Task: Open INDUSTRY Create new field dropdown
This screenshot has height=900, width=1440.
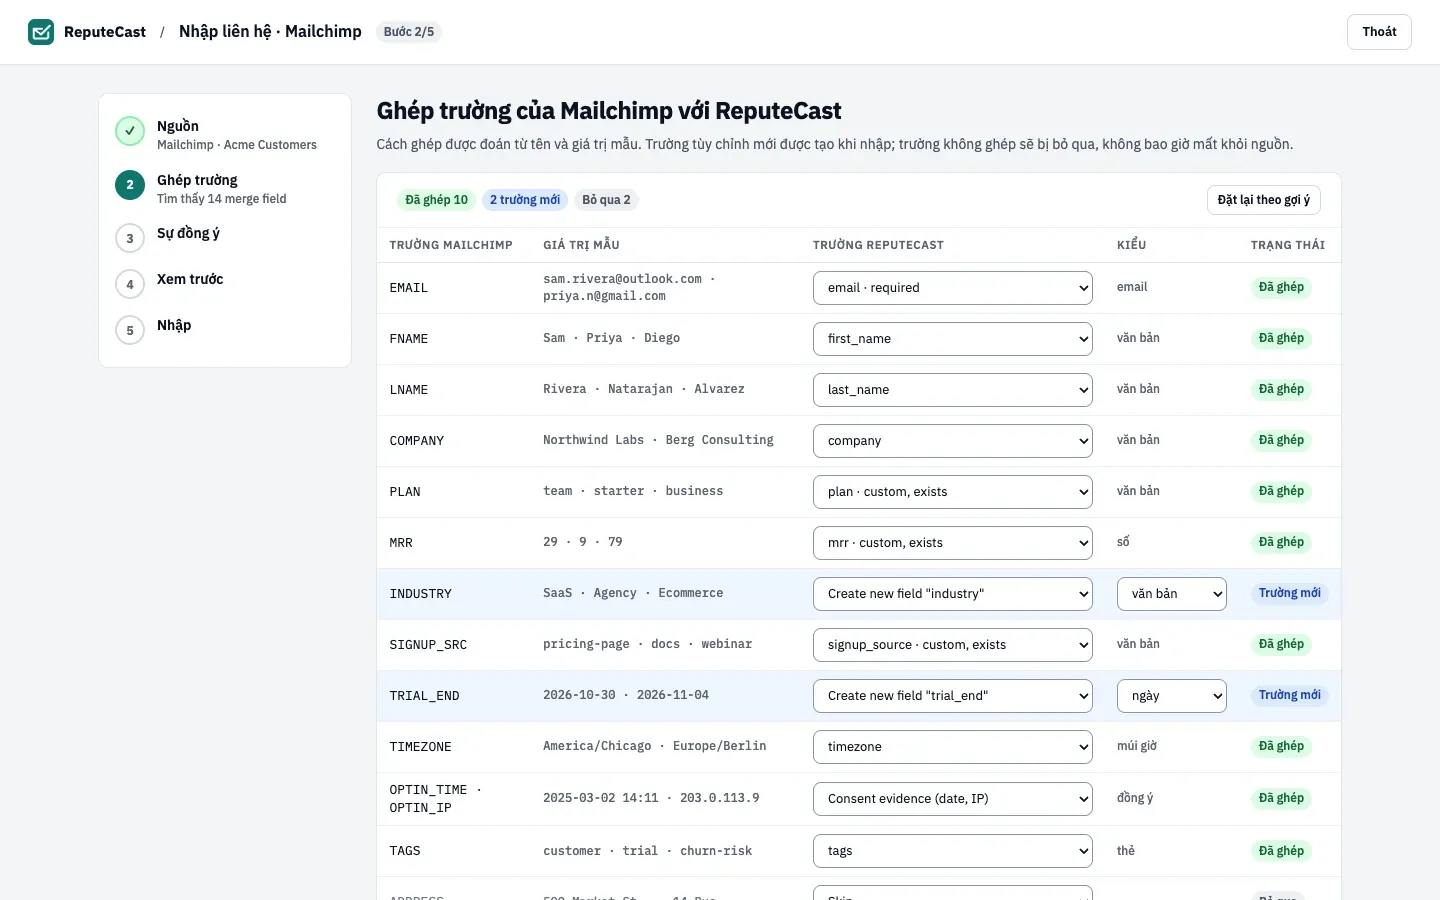Action: click(x=953, y=594)
